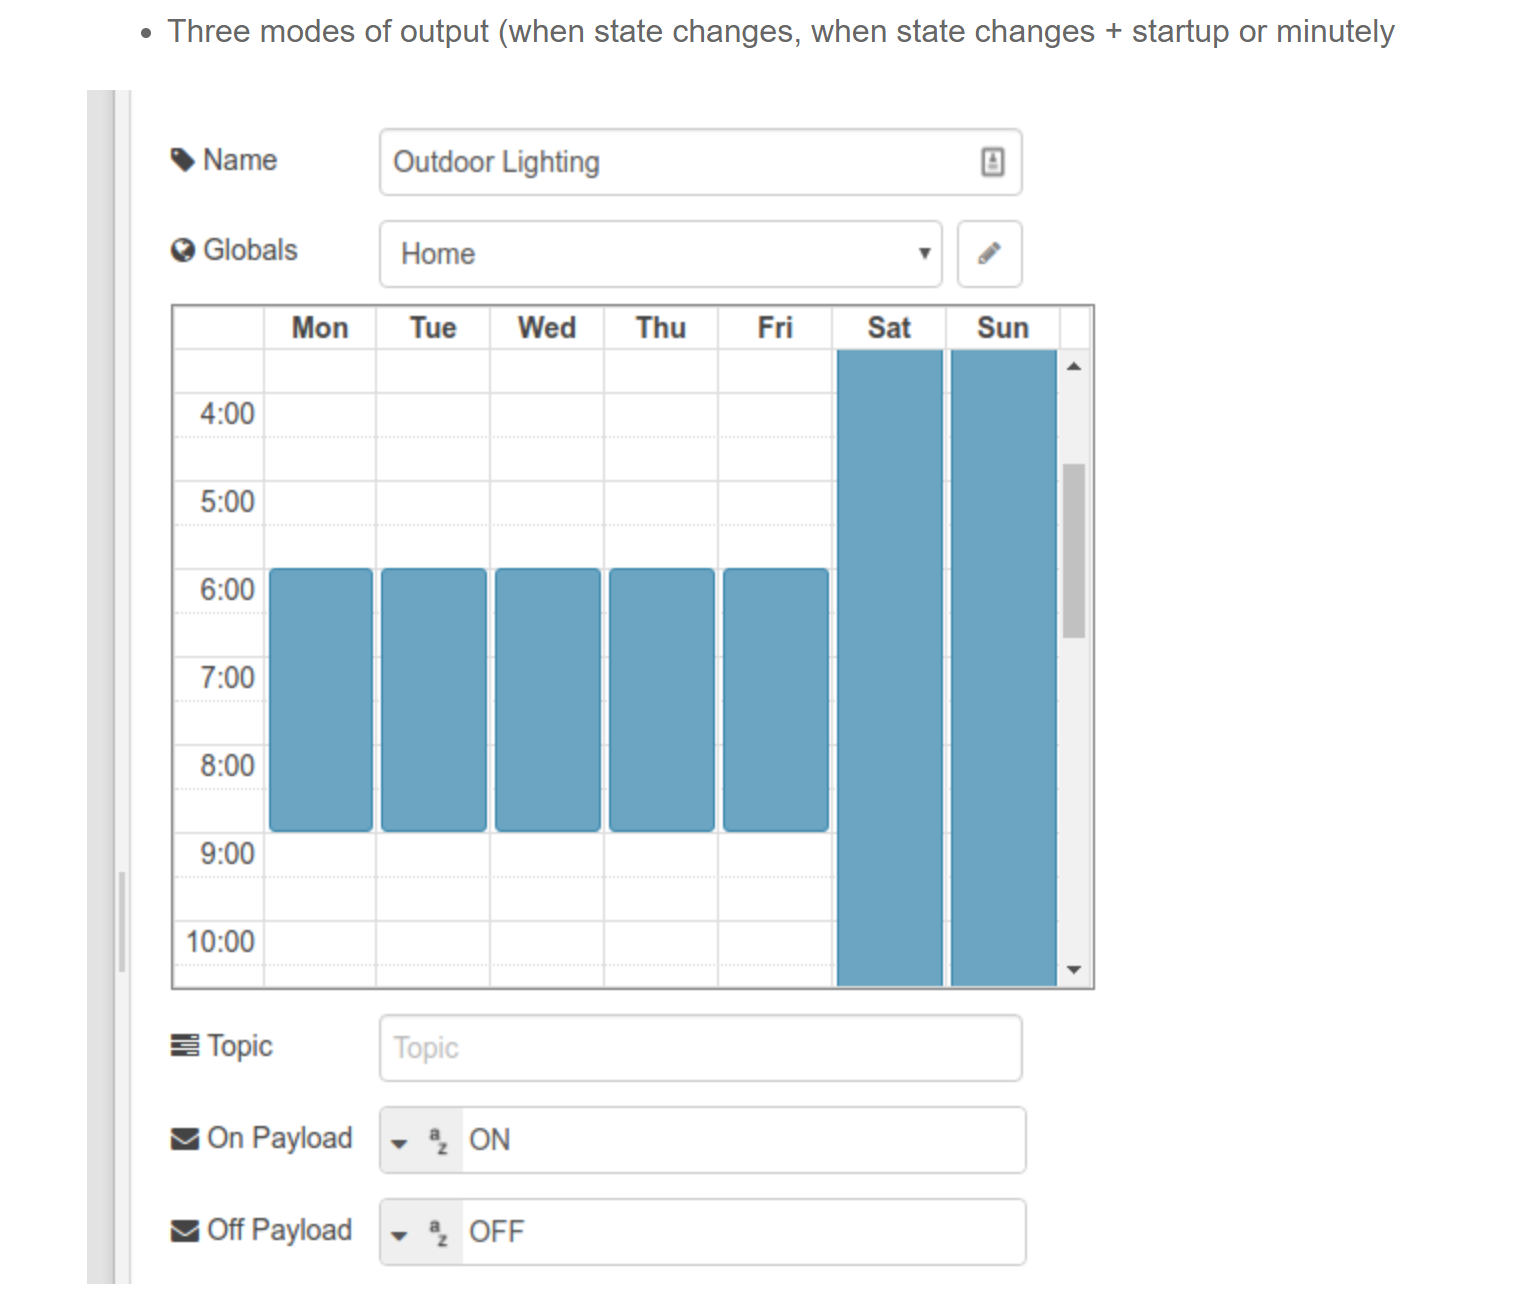Click the tag icon next to Name

click(183, 160)
